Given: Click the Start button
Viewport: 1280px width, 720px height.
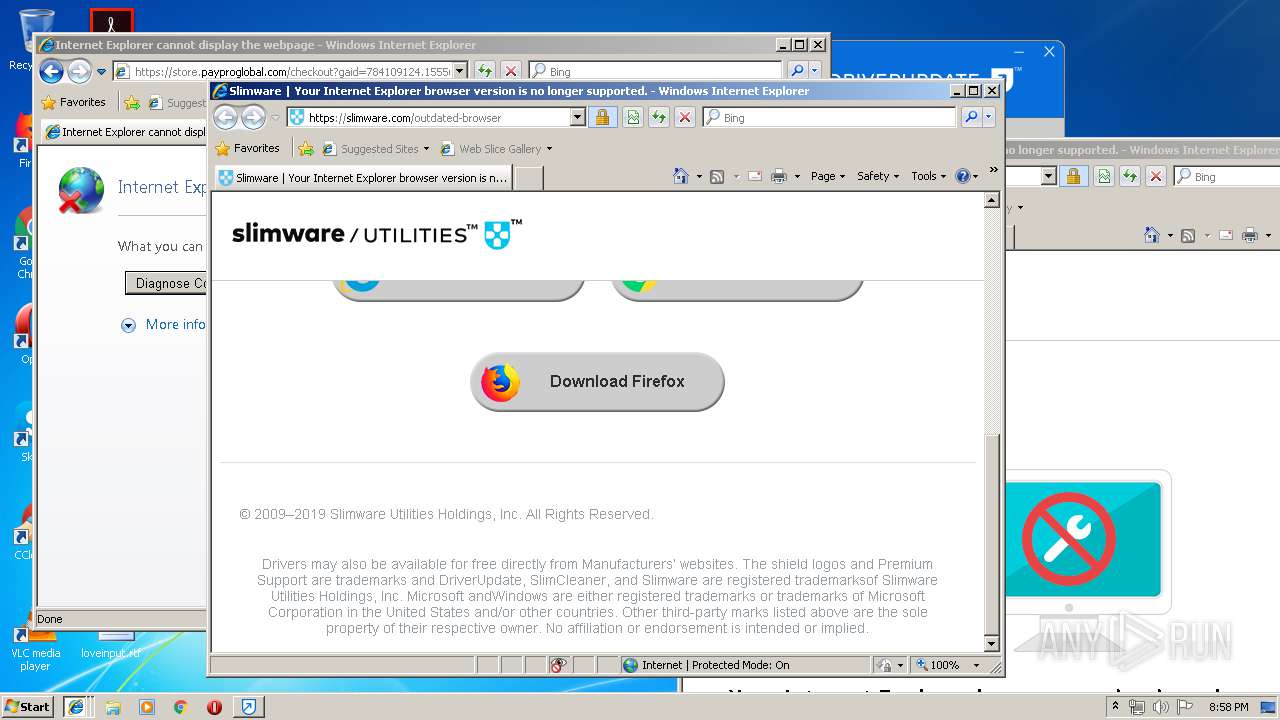Looking at the screenshot, I should 28,706.
